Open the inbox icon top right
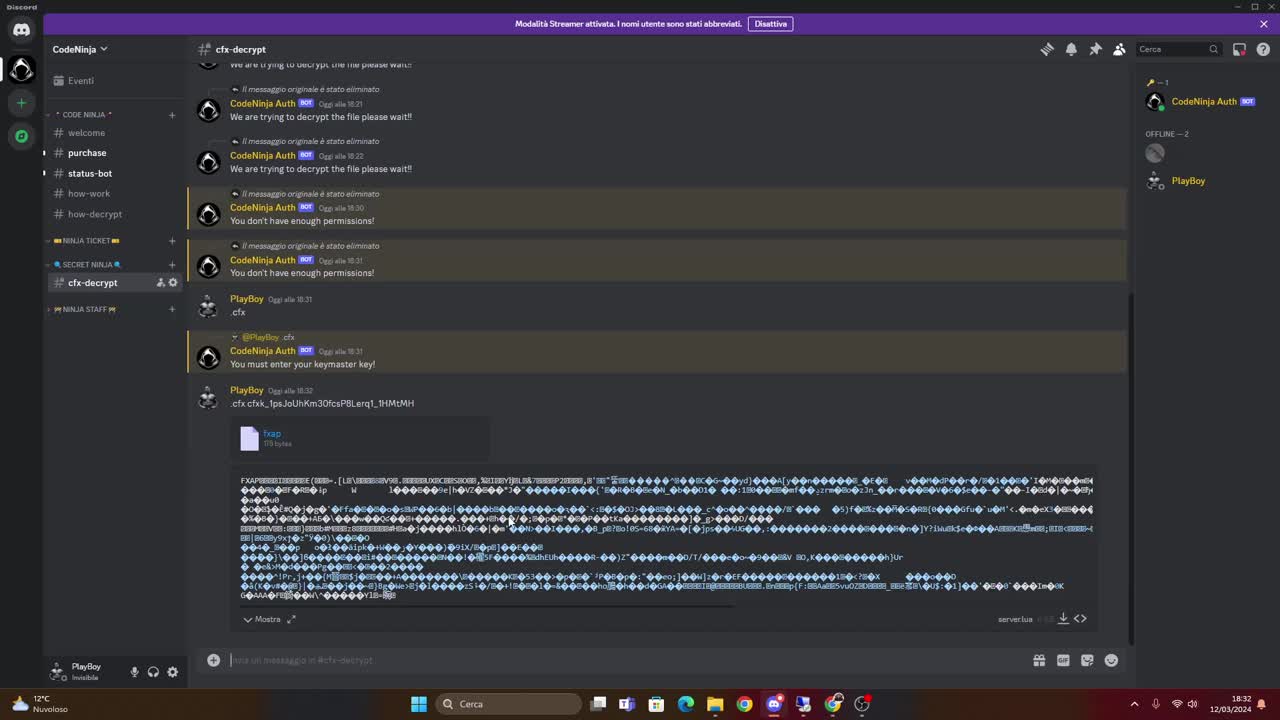Screen dimensions: 1280x720 pos(1238,49)
